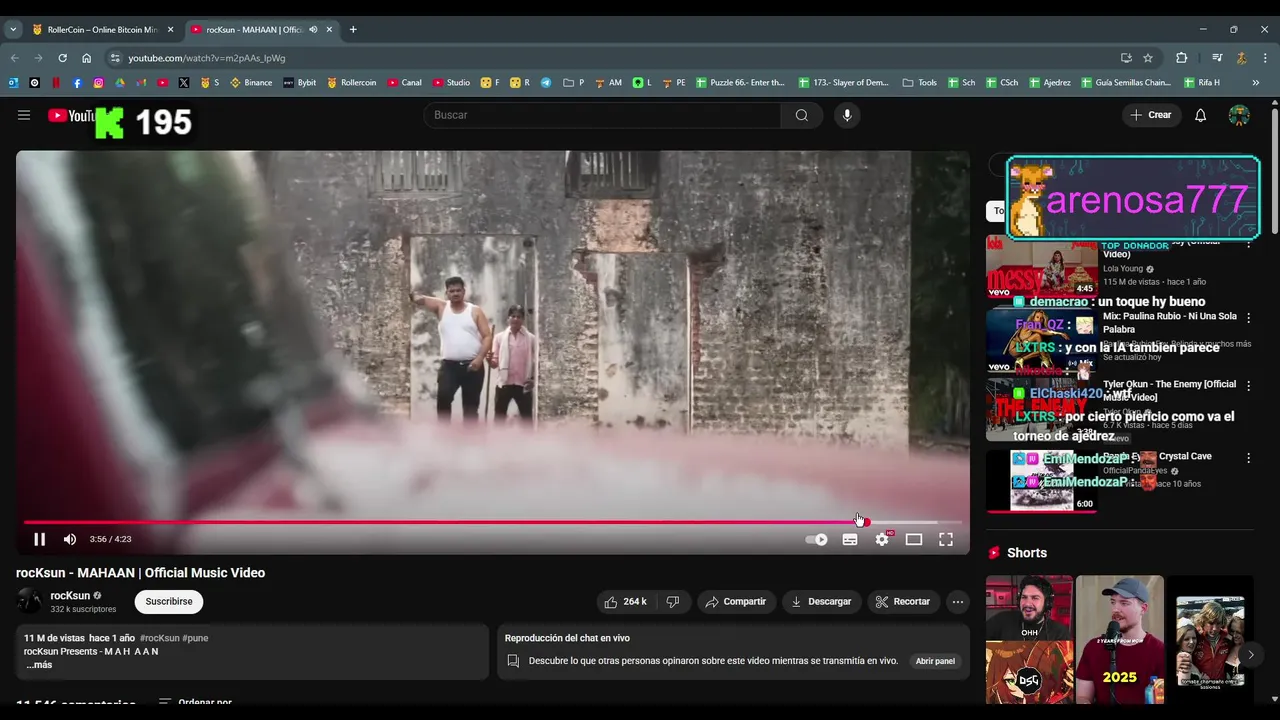
Task: Click #pune hashtag link
Action: 195,638
